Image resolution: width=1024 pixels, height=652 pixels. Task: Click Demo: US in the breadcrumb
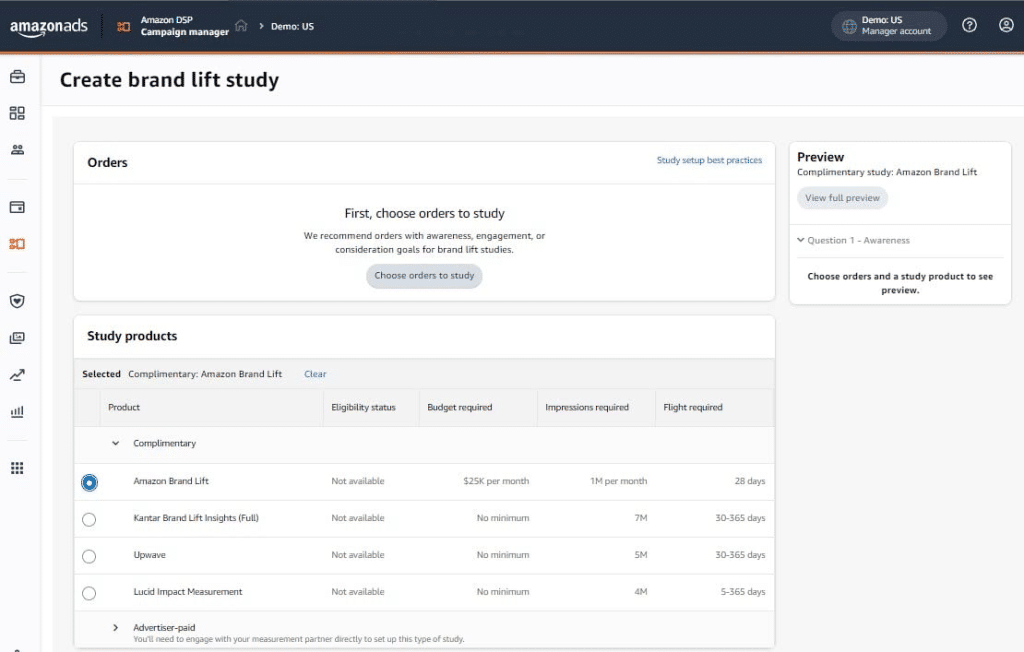(x=293, y=27)
